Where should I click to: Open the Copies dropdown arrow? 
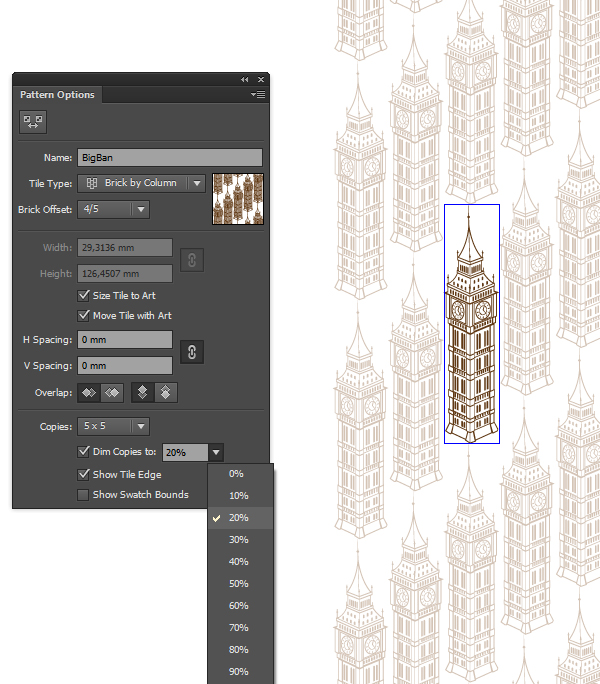click(x=141, y=426)
